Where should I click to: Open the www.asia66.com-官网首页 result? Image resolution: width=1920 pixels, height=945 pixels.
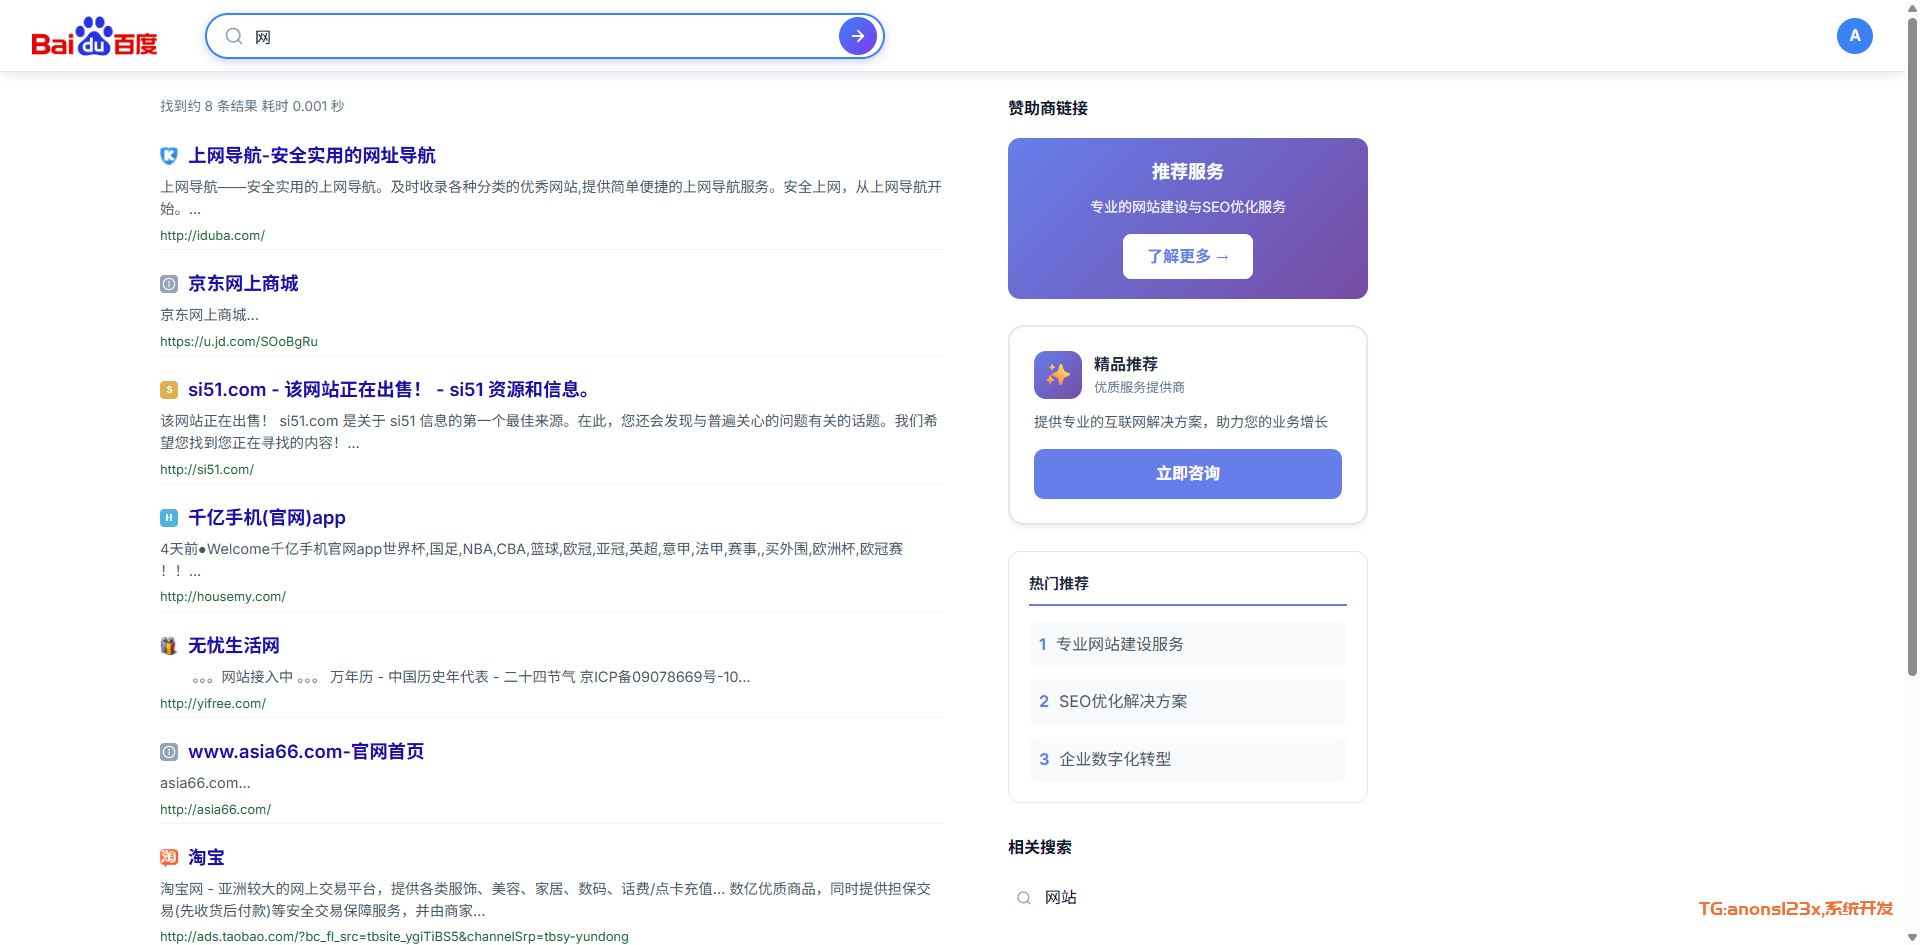pos(306,752)
